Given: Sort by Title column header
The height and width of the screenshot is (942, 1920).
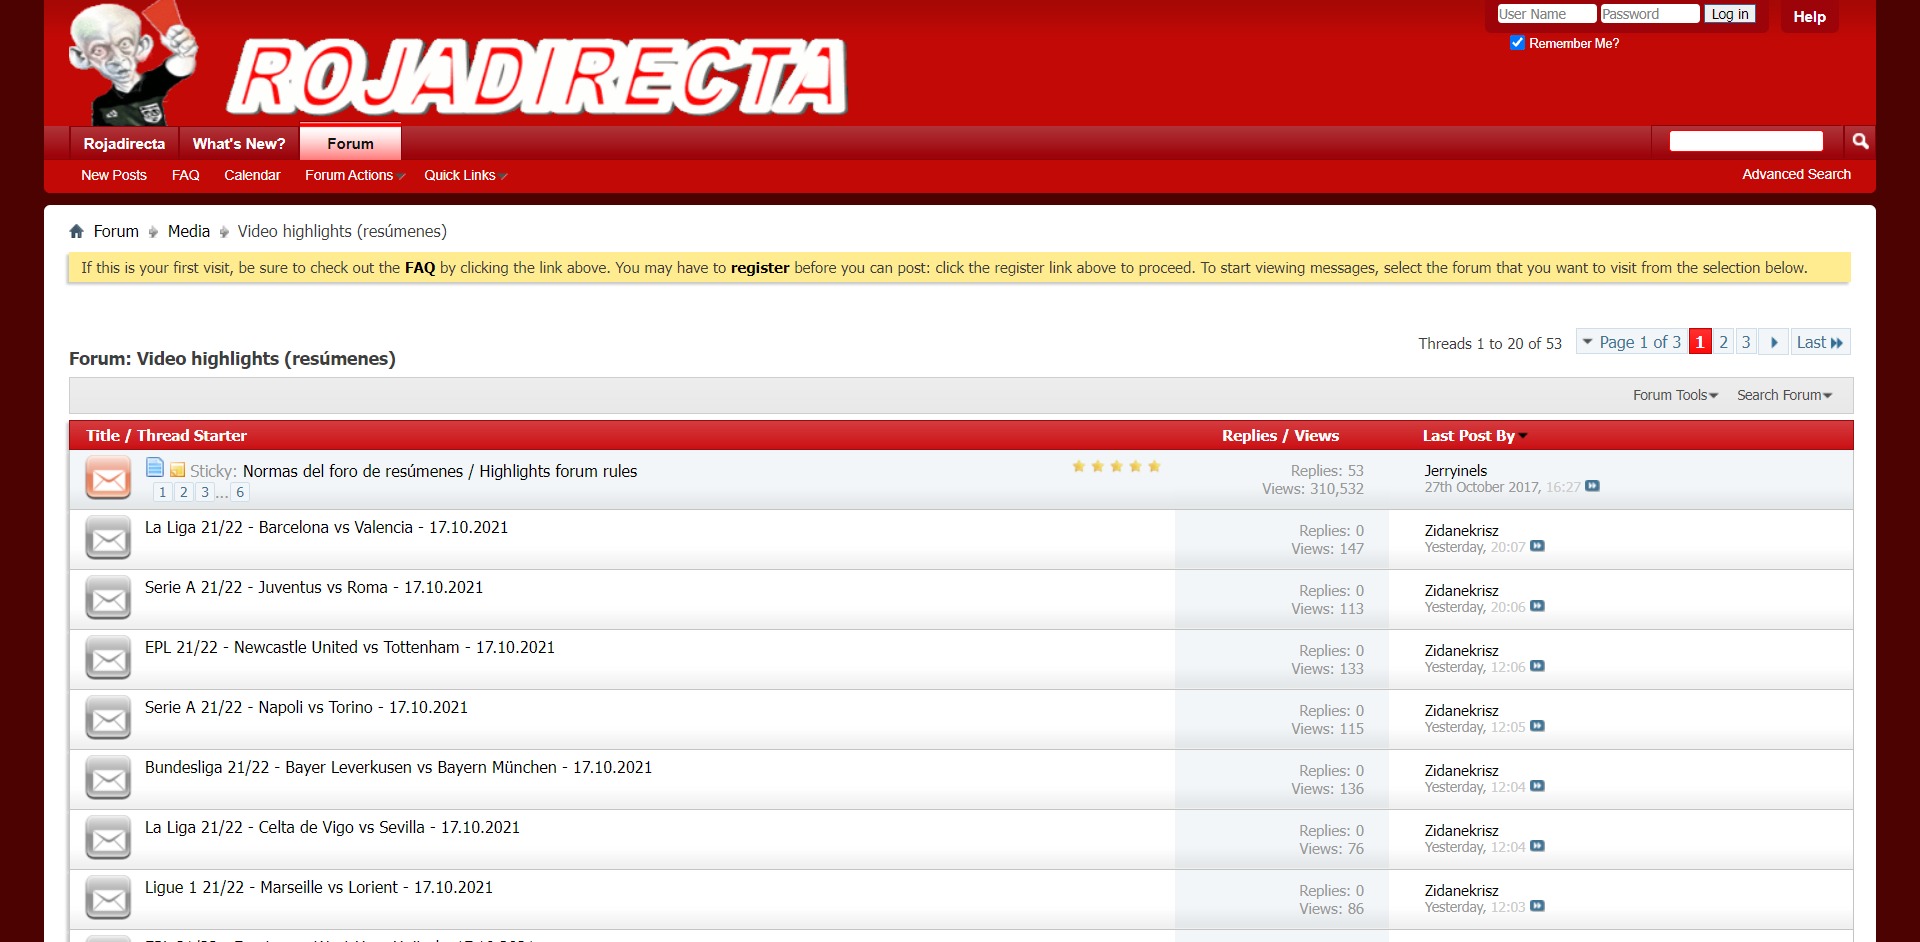Looking at the screenshot, I should [x=102, y=436].
